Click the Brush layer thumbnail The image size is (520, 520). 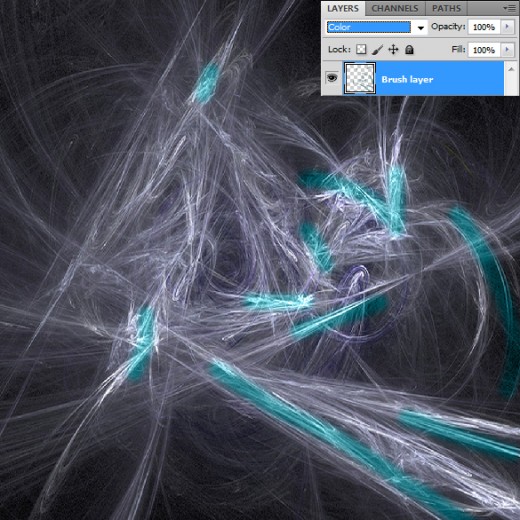click(x=360, y=78)
